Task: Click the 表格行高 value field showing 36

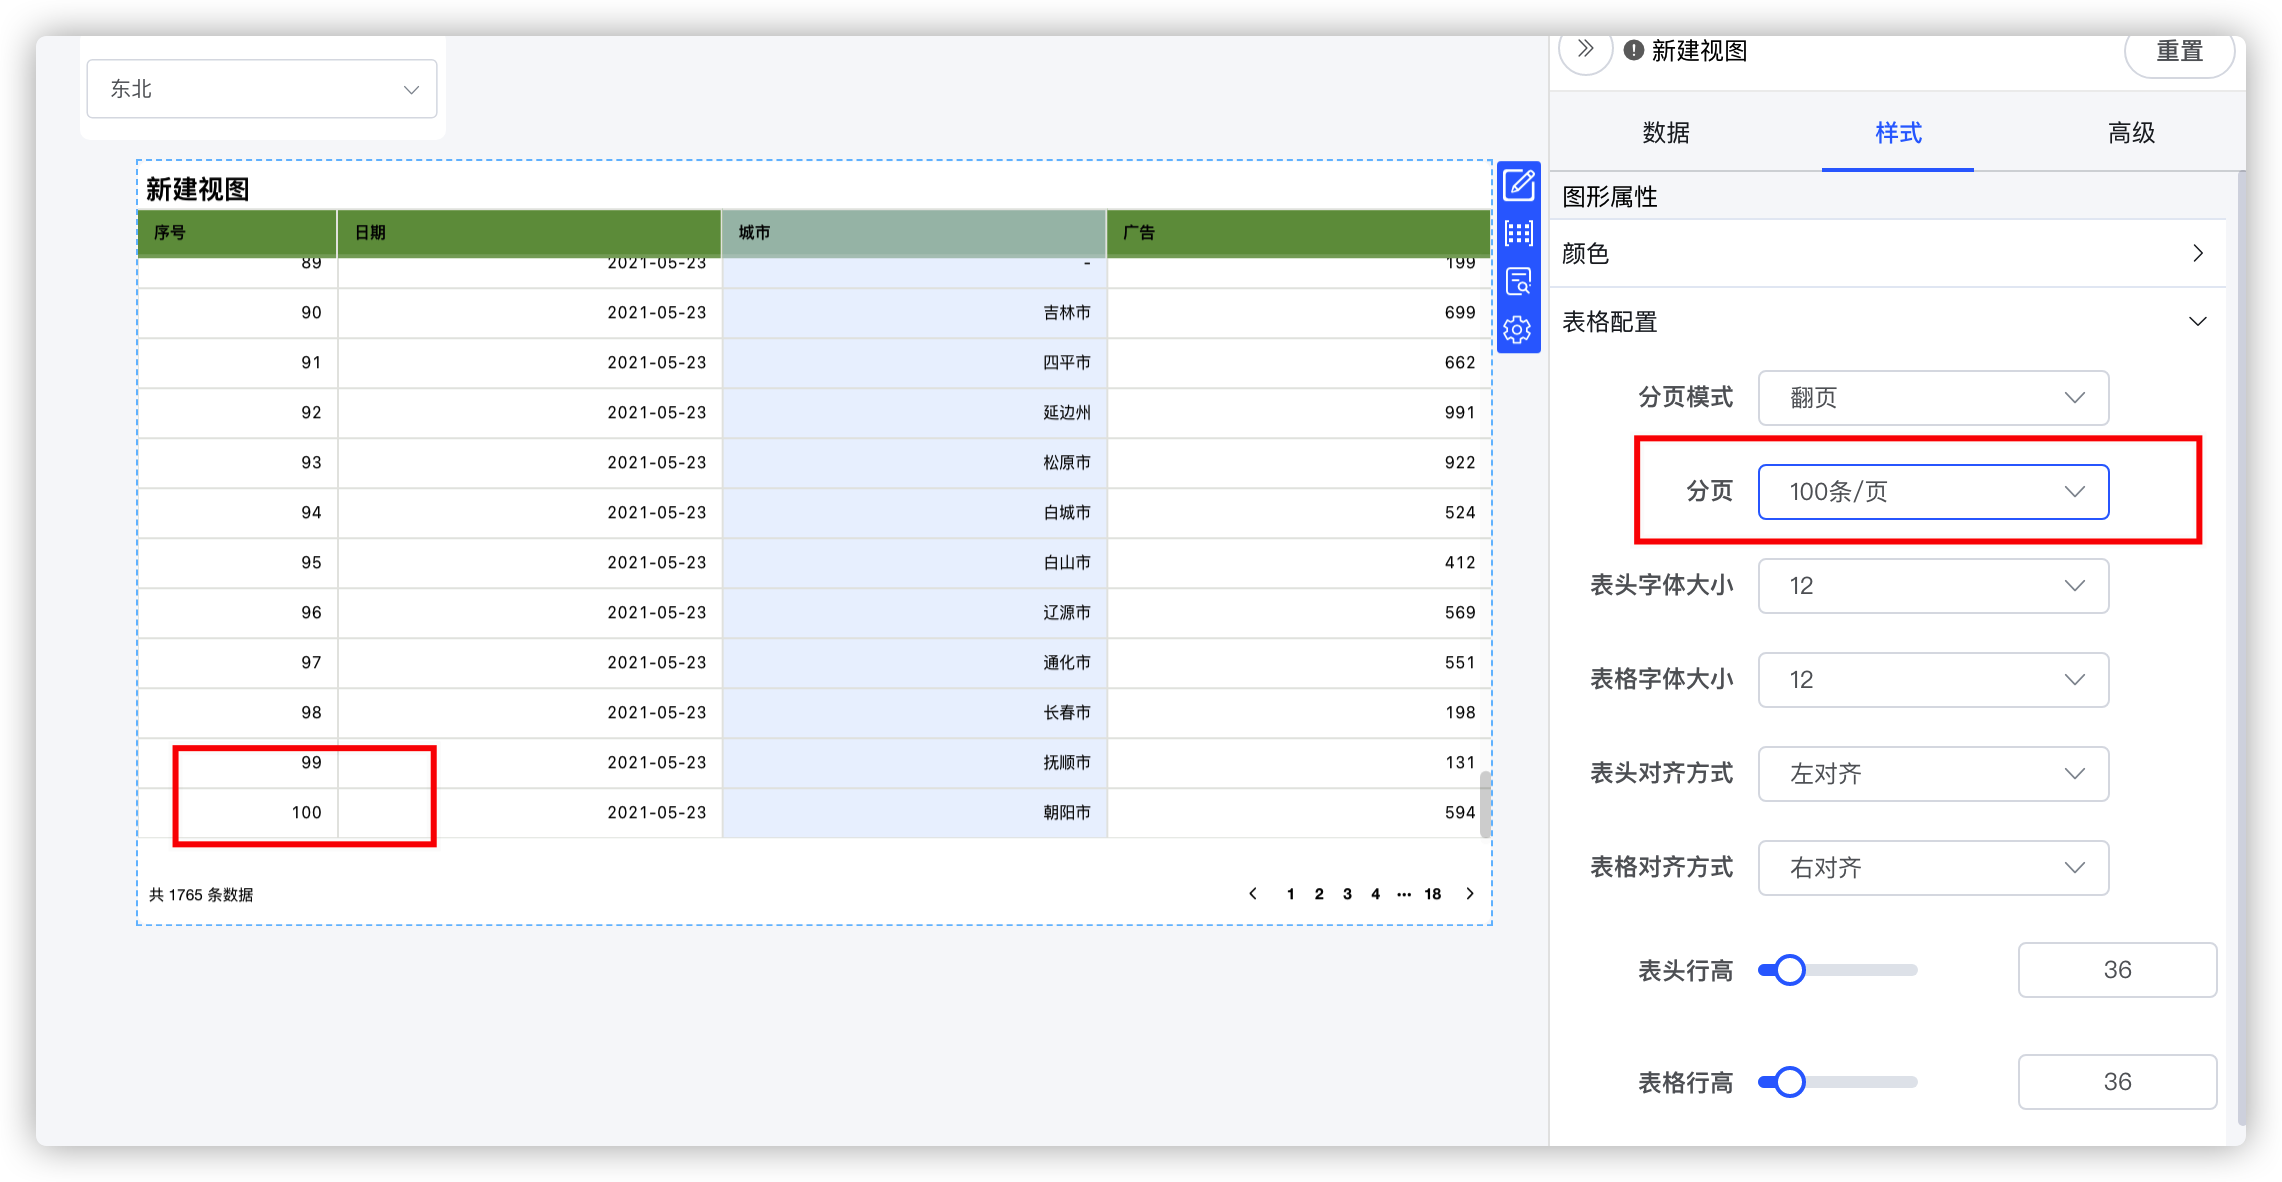Action: tap(2117, 1082)
